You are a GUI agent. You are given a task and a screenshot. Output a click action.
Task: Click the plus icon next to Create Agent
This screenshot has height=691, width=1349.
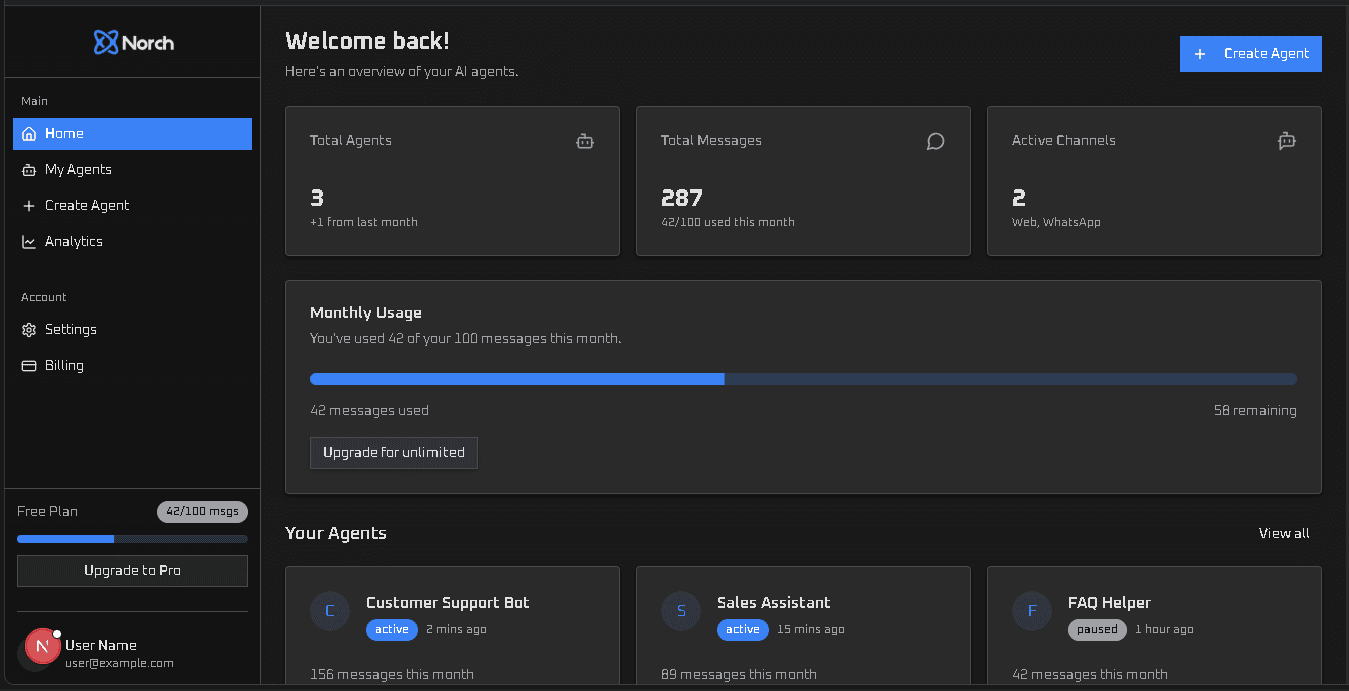[x=30, y=205]
